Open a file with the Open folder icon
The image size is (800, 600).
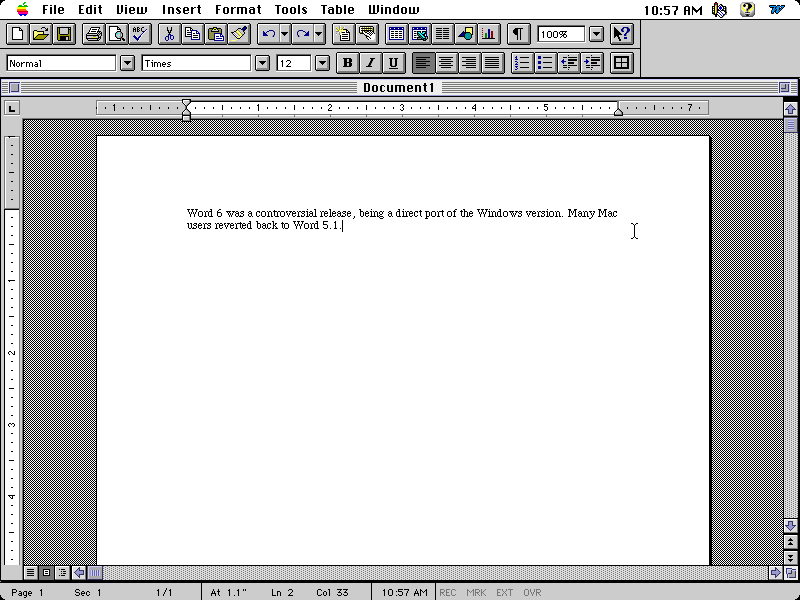pyautogui.click(x=41, y=34)
